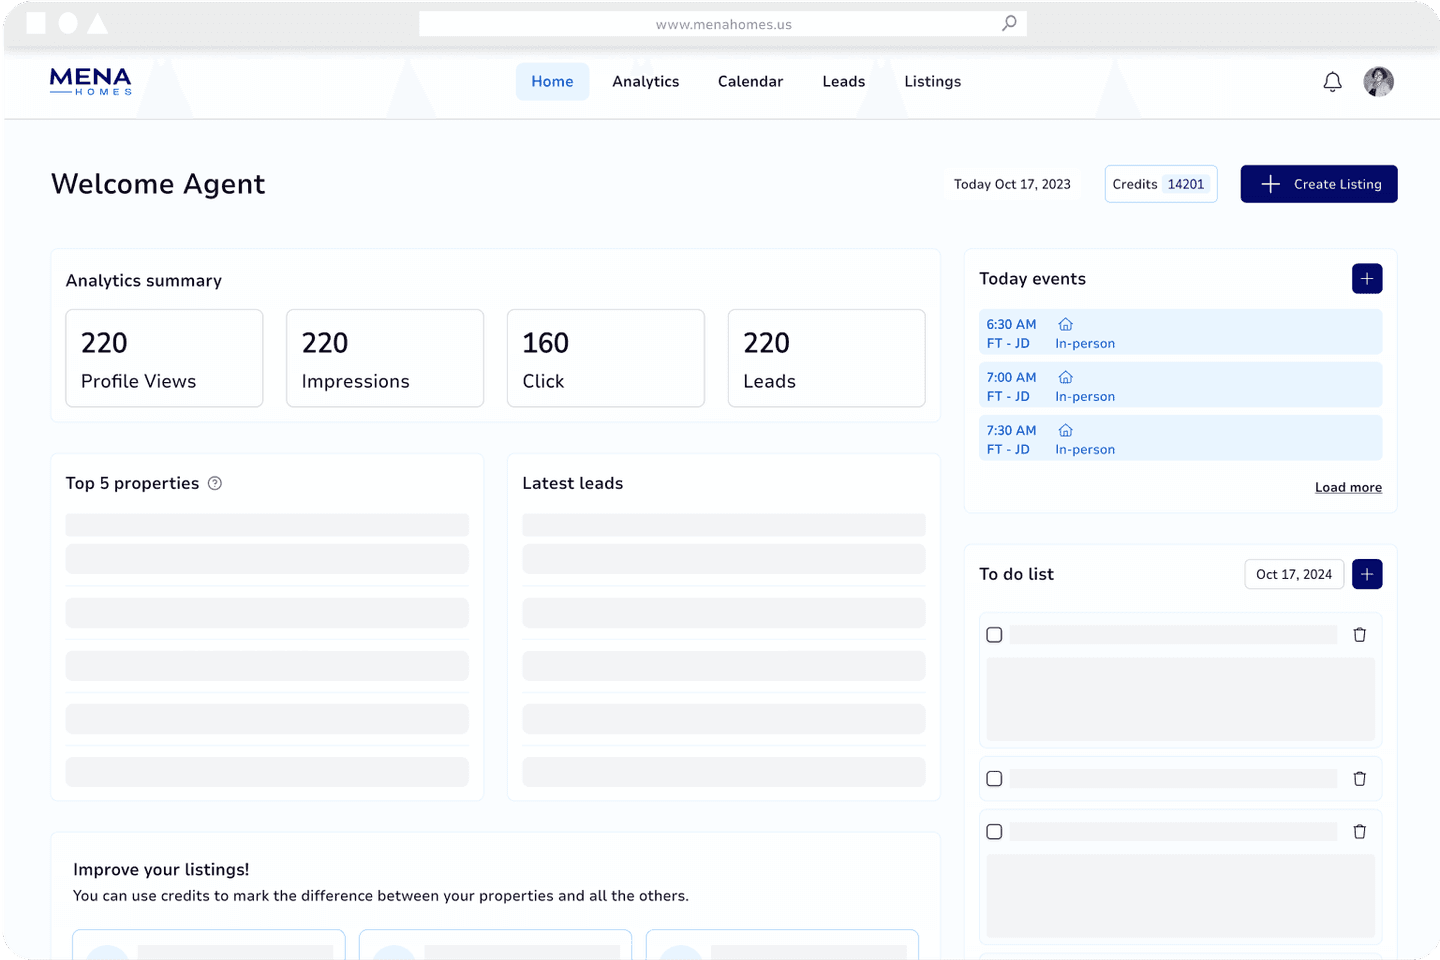The image size is (1440, 960).
Task: Click the browser address bar search icon
Action: [x=1009, y=23]
